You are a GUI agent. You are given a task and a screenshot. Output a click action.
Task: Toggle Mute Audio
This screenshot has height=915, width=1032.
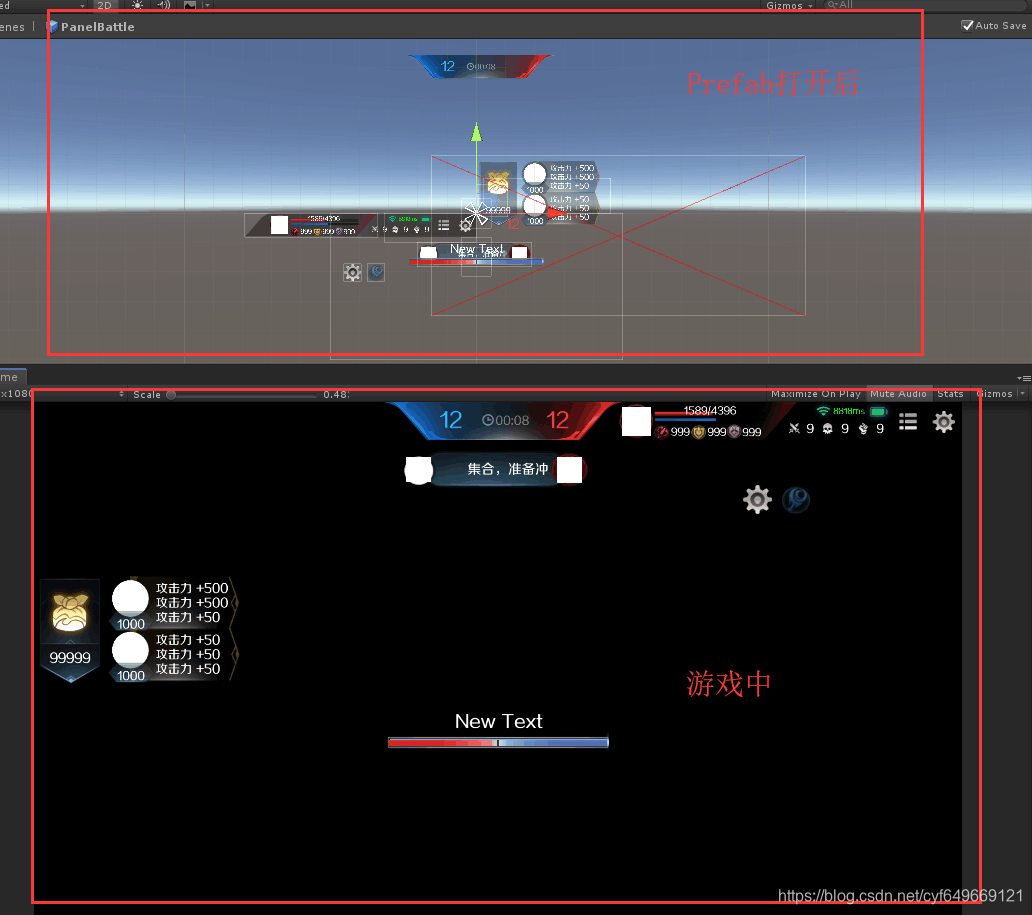898,394
